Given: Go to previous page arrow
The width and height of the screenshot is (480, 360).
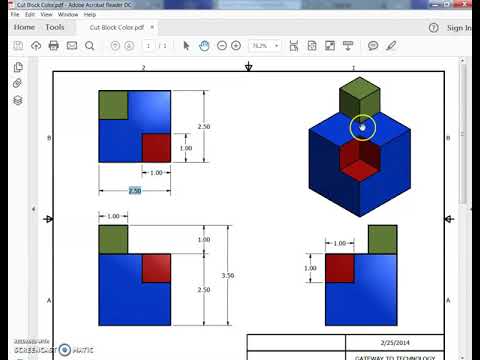Looking at the screenshot, I should 115,45.
